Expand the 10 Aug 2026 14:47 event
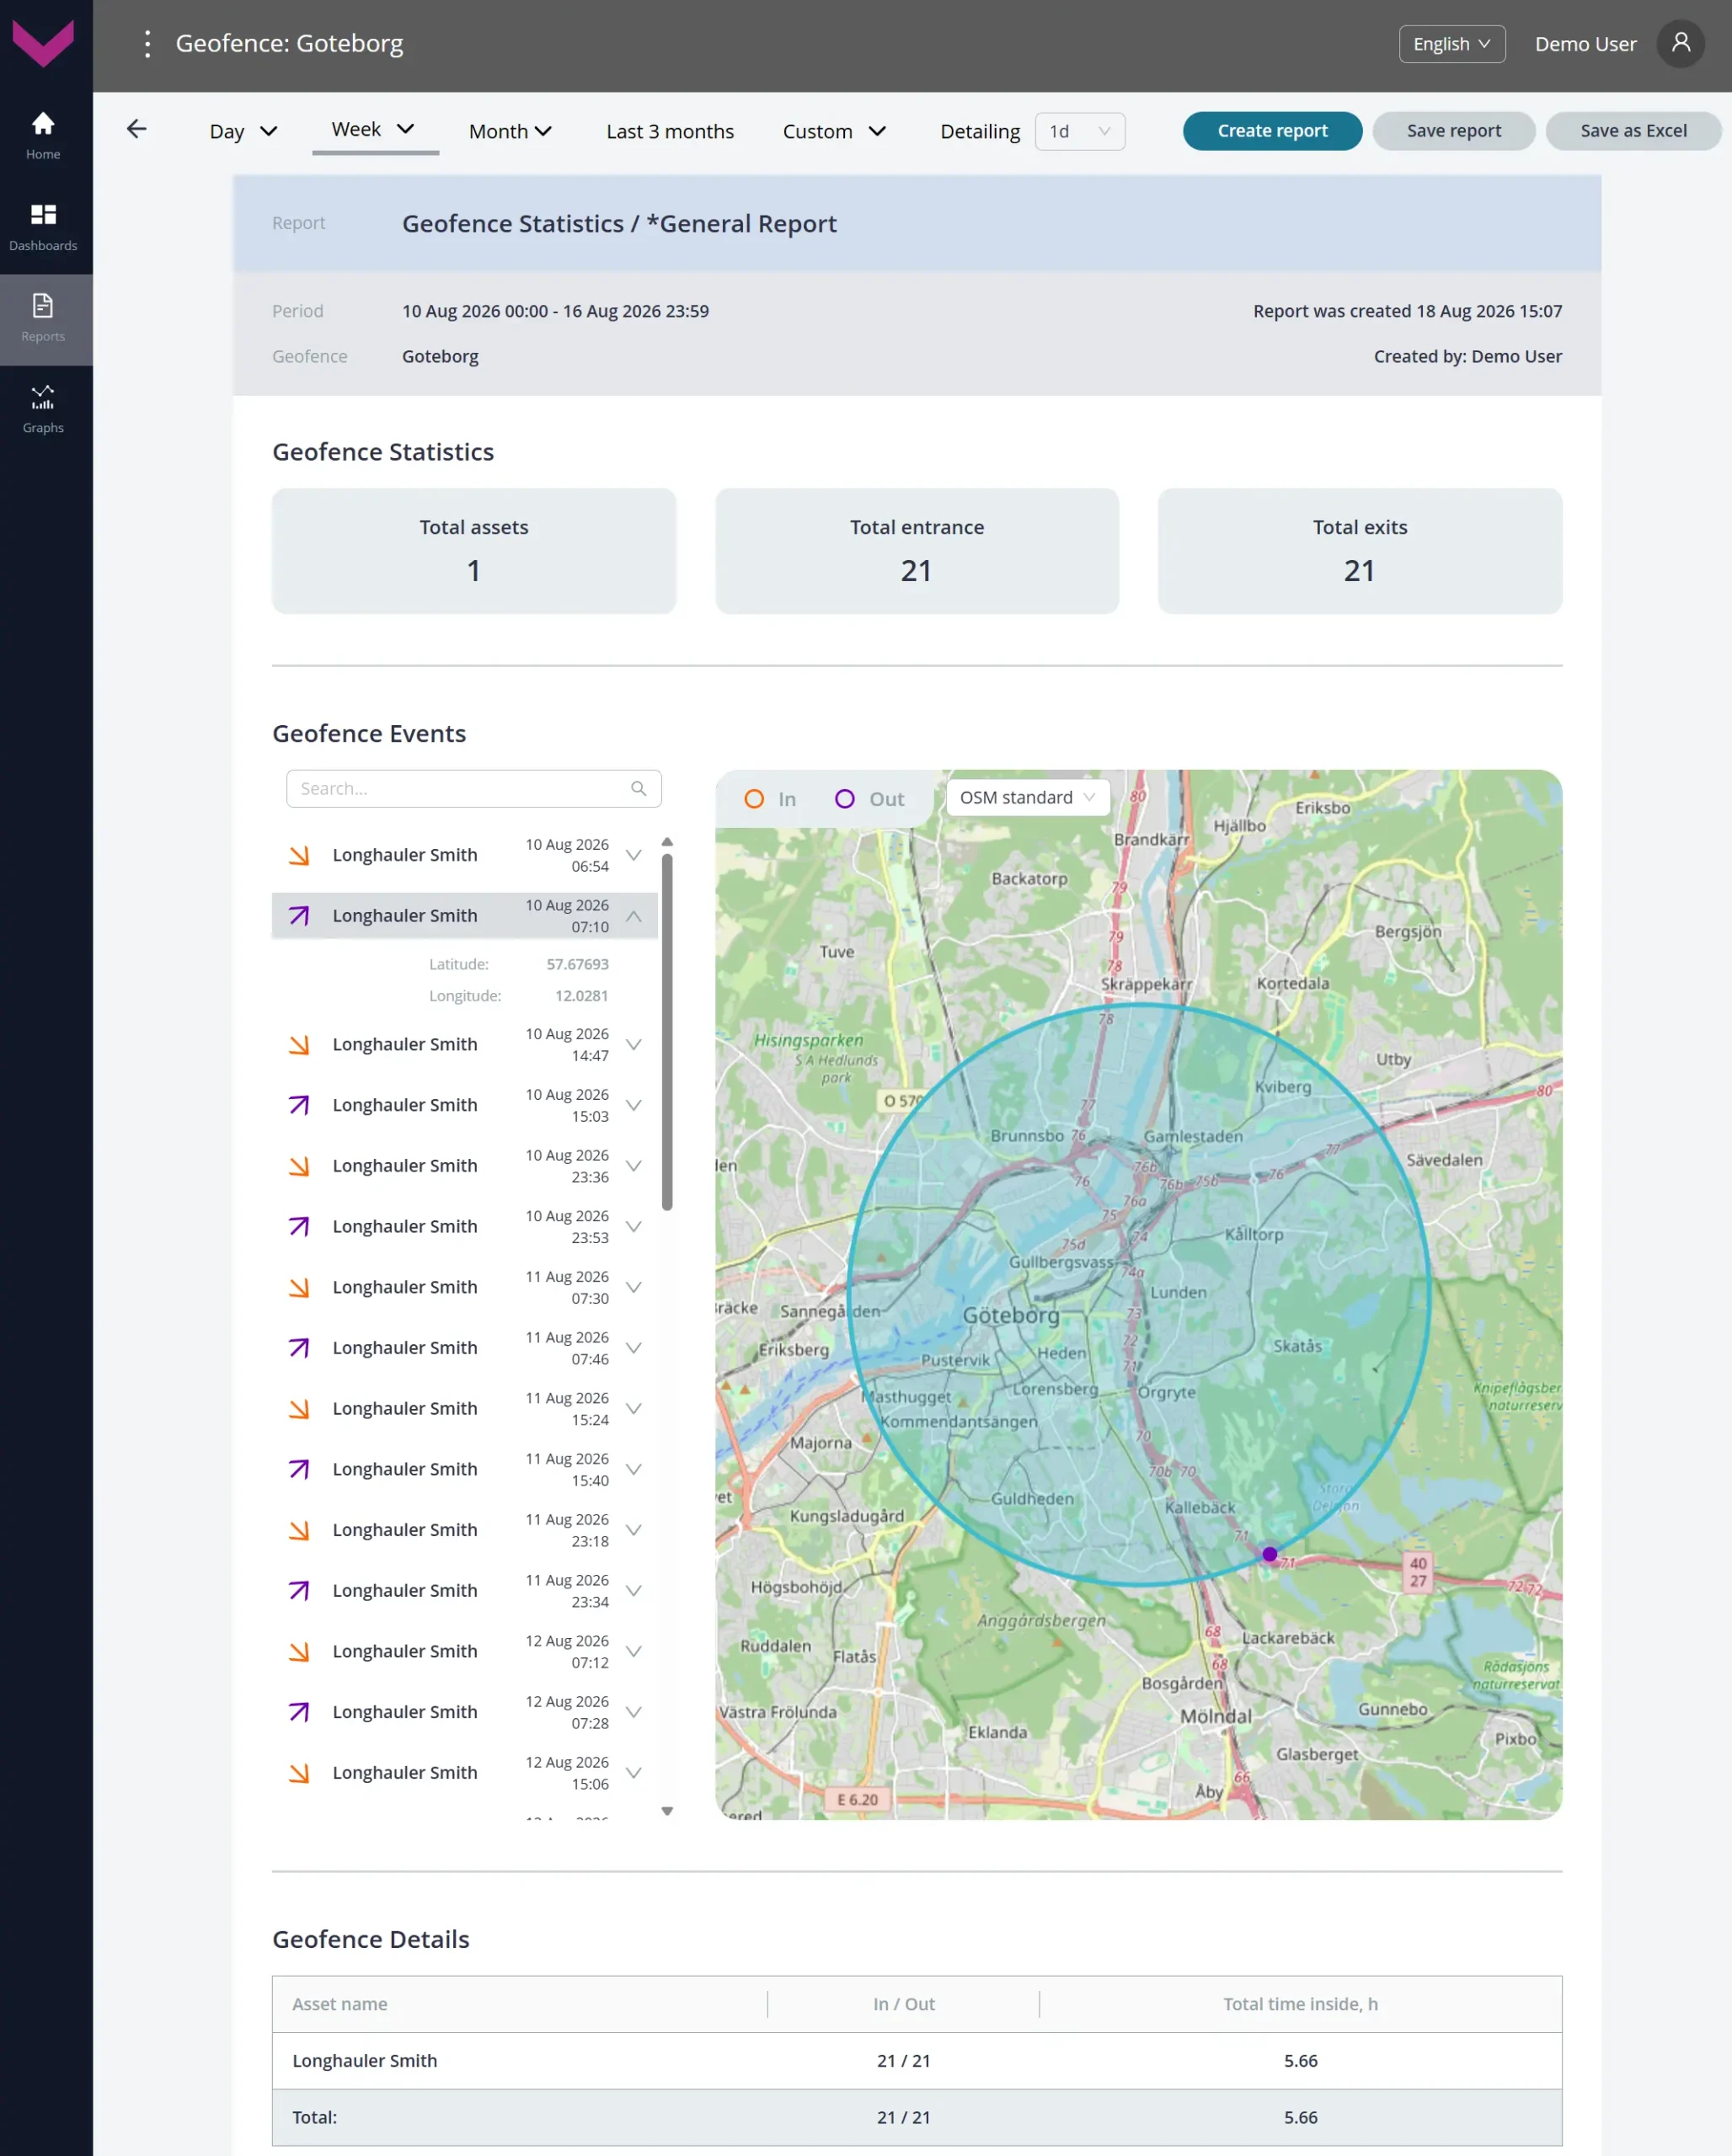The width and height of the screenshot is (1732, 2156). click(x=633, y=1044)
